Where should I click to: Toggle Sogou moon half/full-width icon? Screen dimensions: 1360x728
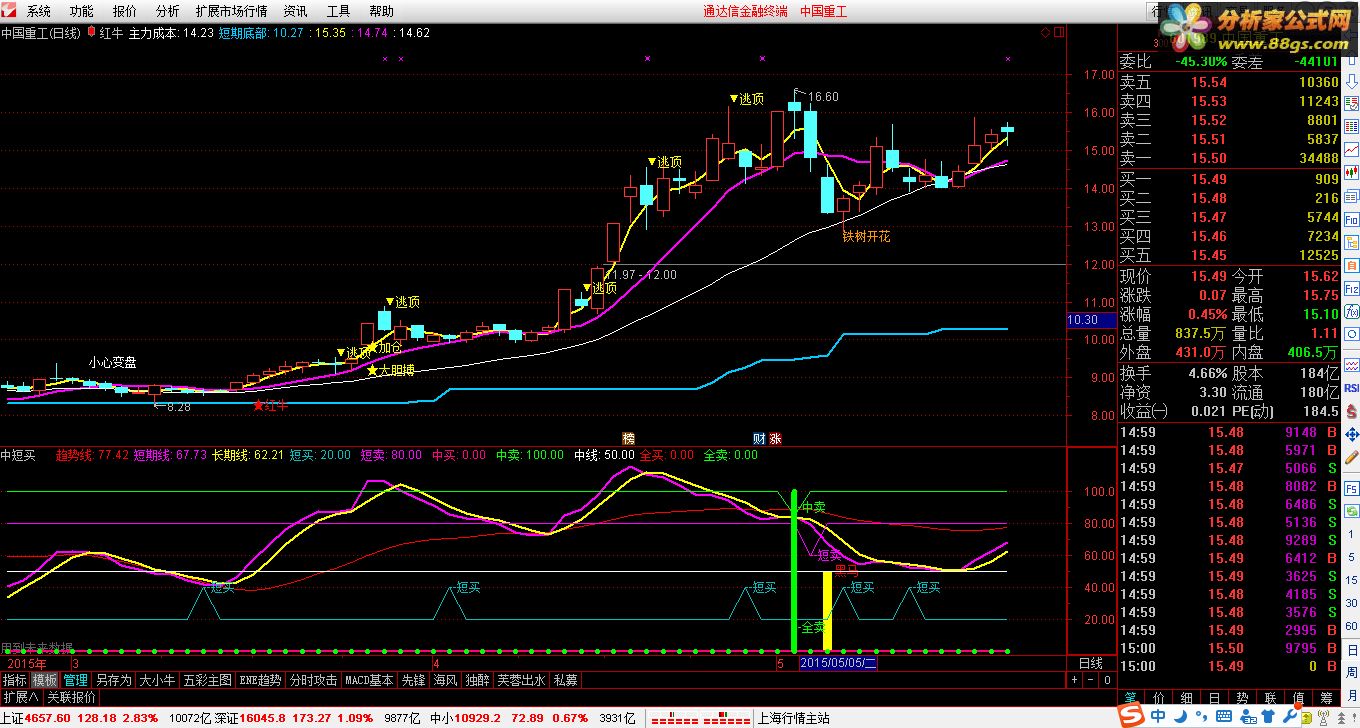pos(1180,716)
